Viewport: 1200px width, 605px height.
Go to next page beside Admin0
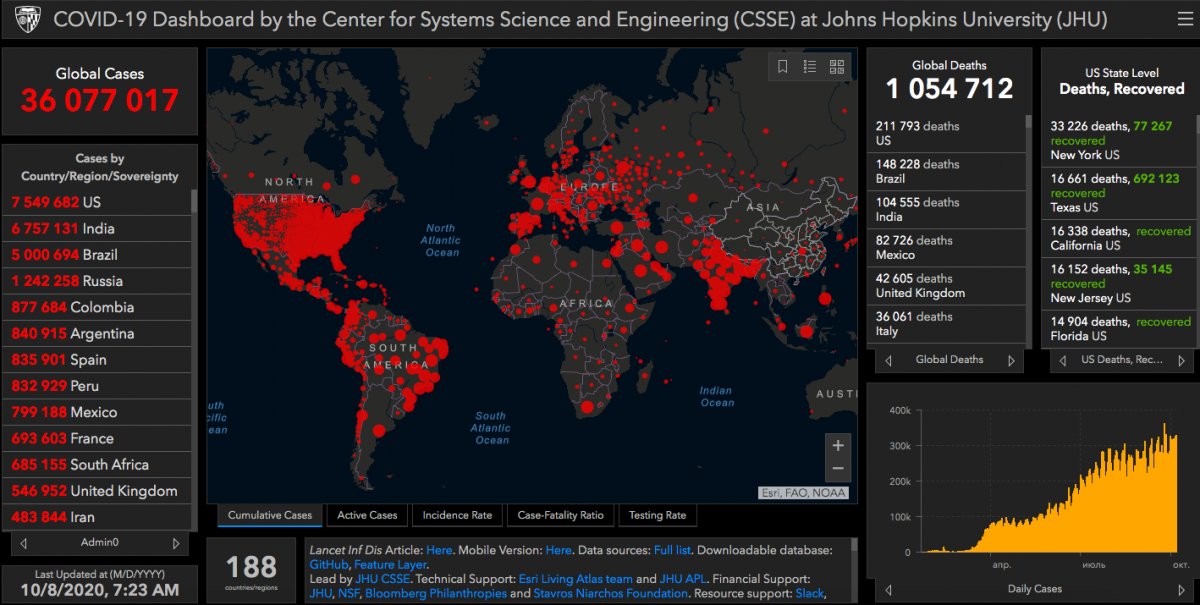click(x=176, y=543)
